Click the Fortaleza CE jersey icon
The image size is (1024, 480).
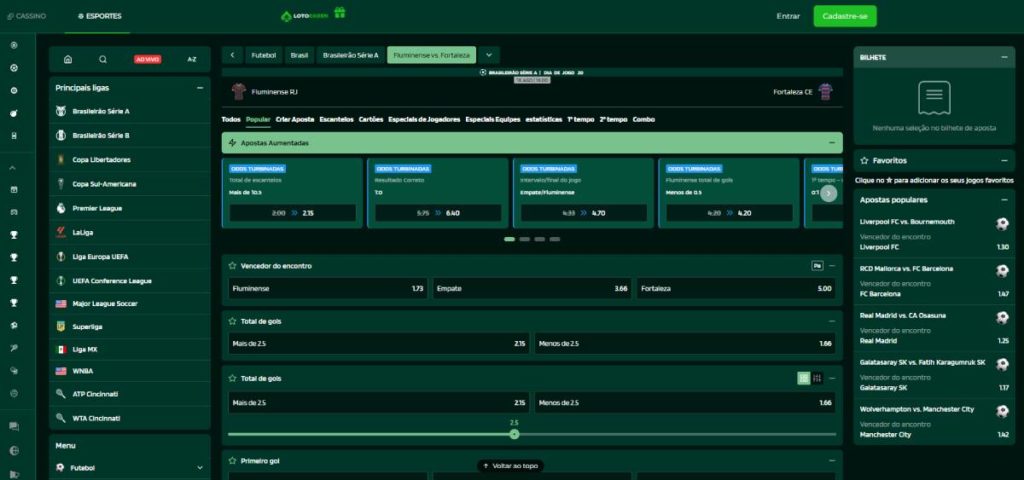pos(825,92)
